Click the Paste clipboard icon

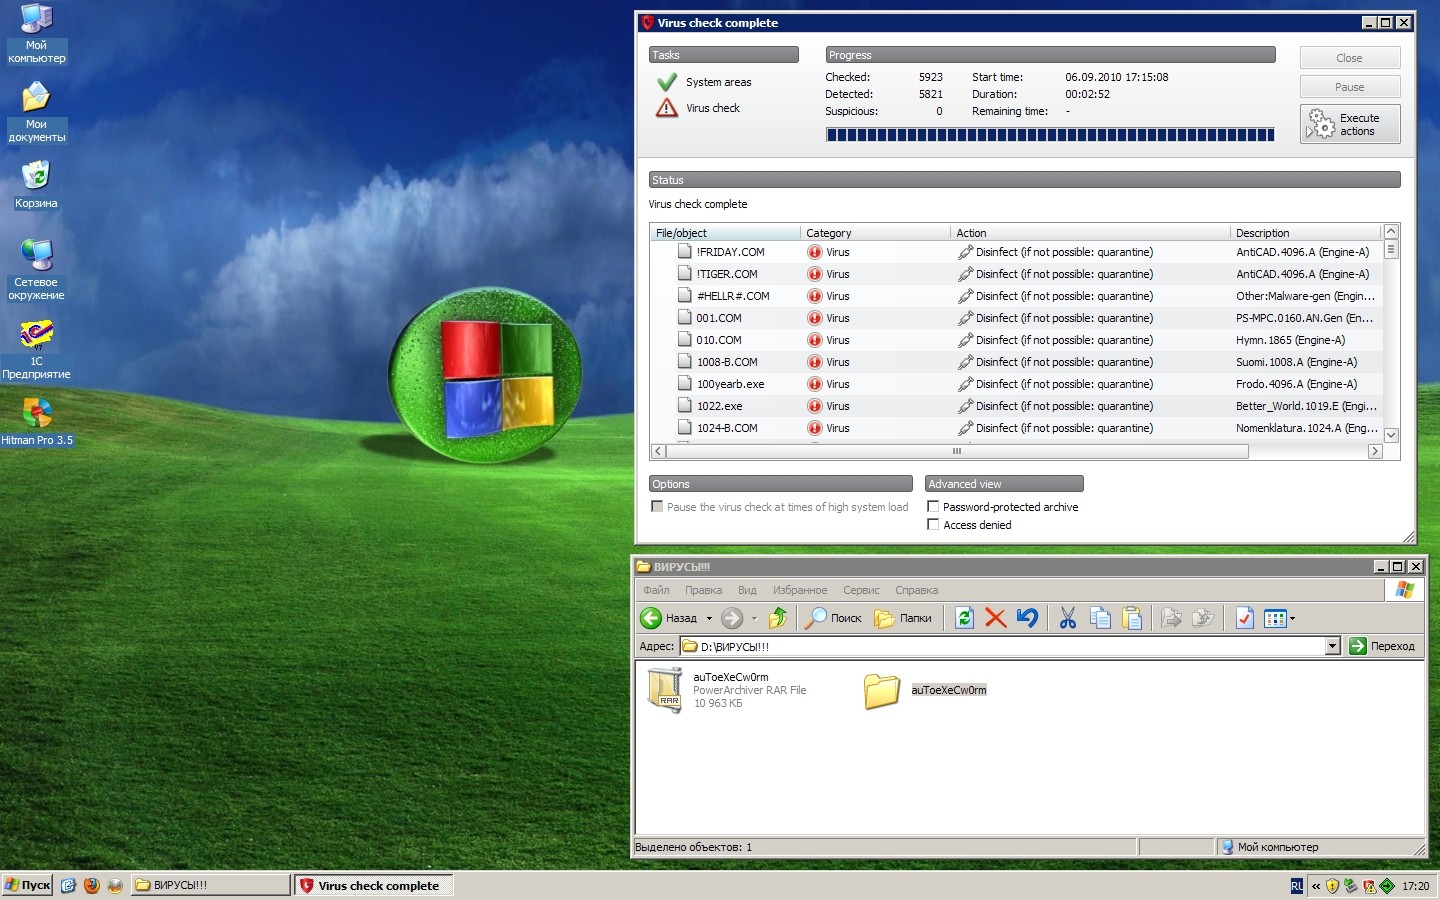click(1132, 618)
